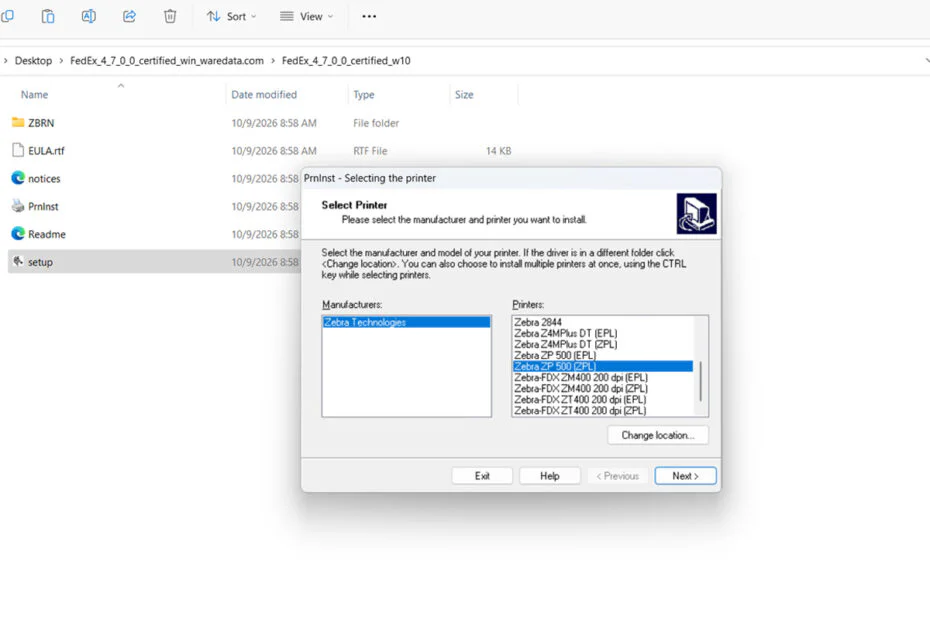Click Exit in PrnInst dialog

(482, 476)
